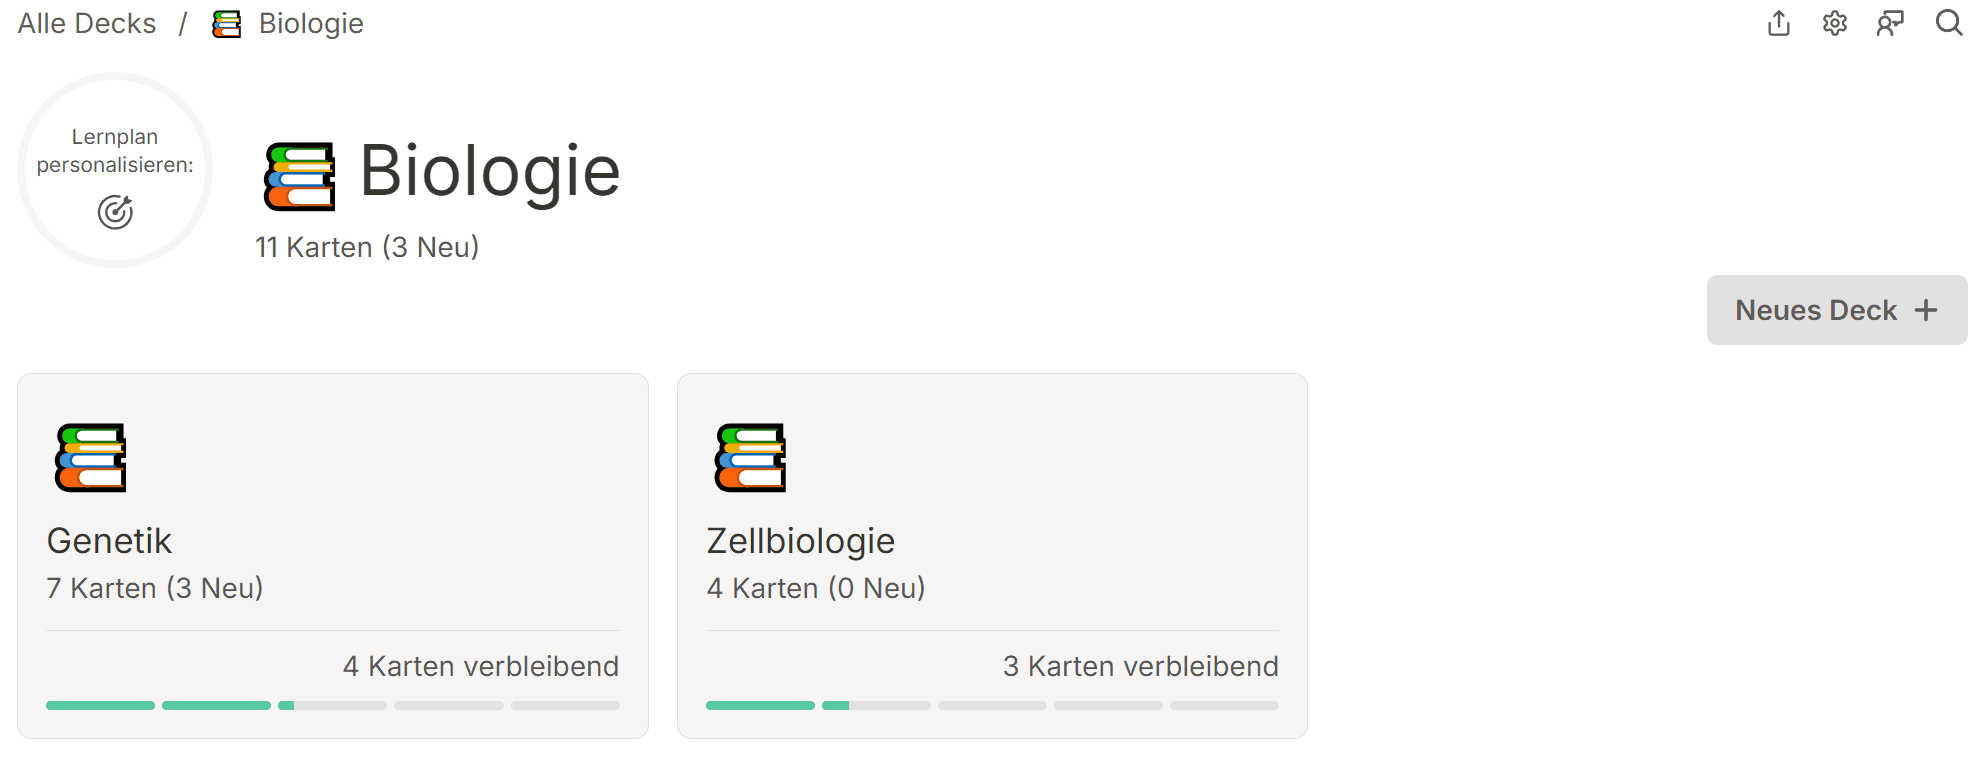The width and height of the screenshot is (1980, 757).
Task: Click the '3 Karten verbleibend' label under Zellbiologie
Action: click(1140, 666)
